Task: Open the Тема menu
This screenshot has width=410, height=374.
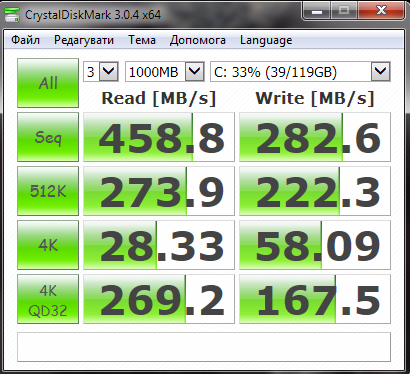Action: tap(142, 40)
